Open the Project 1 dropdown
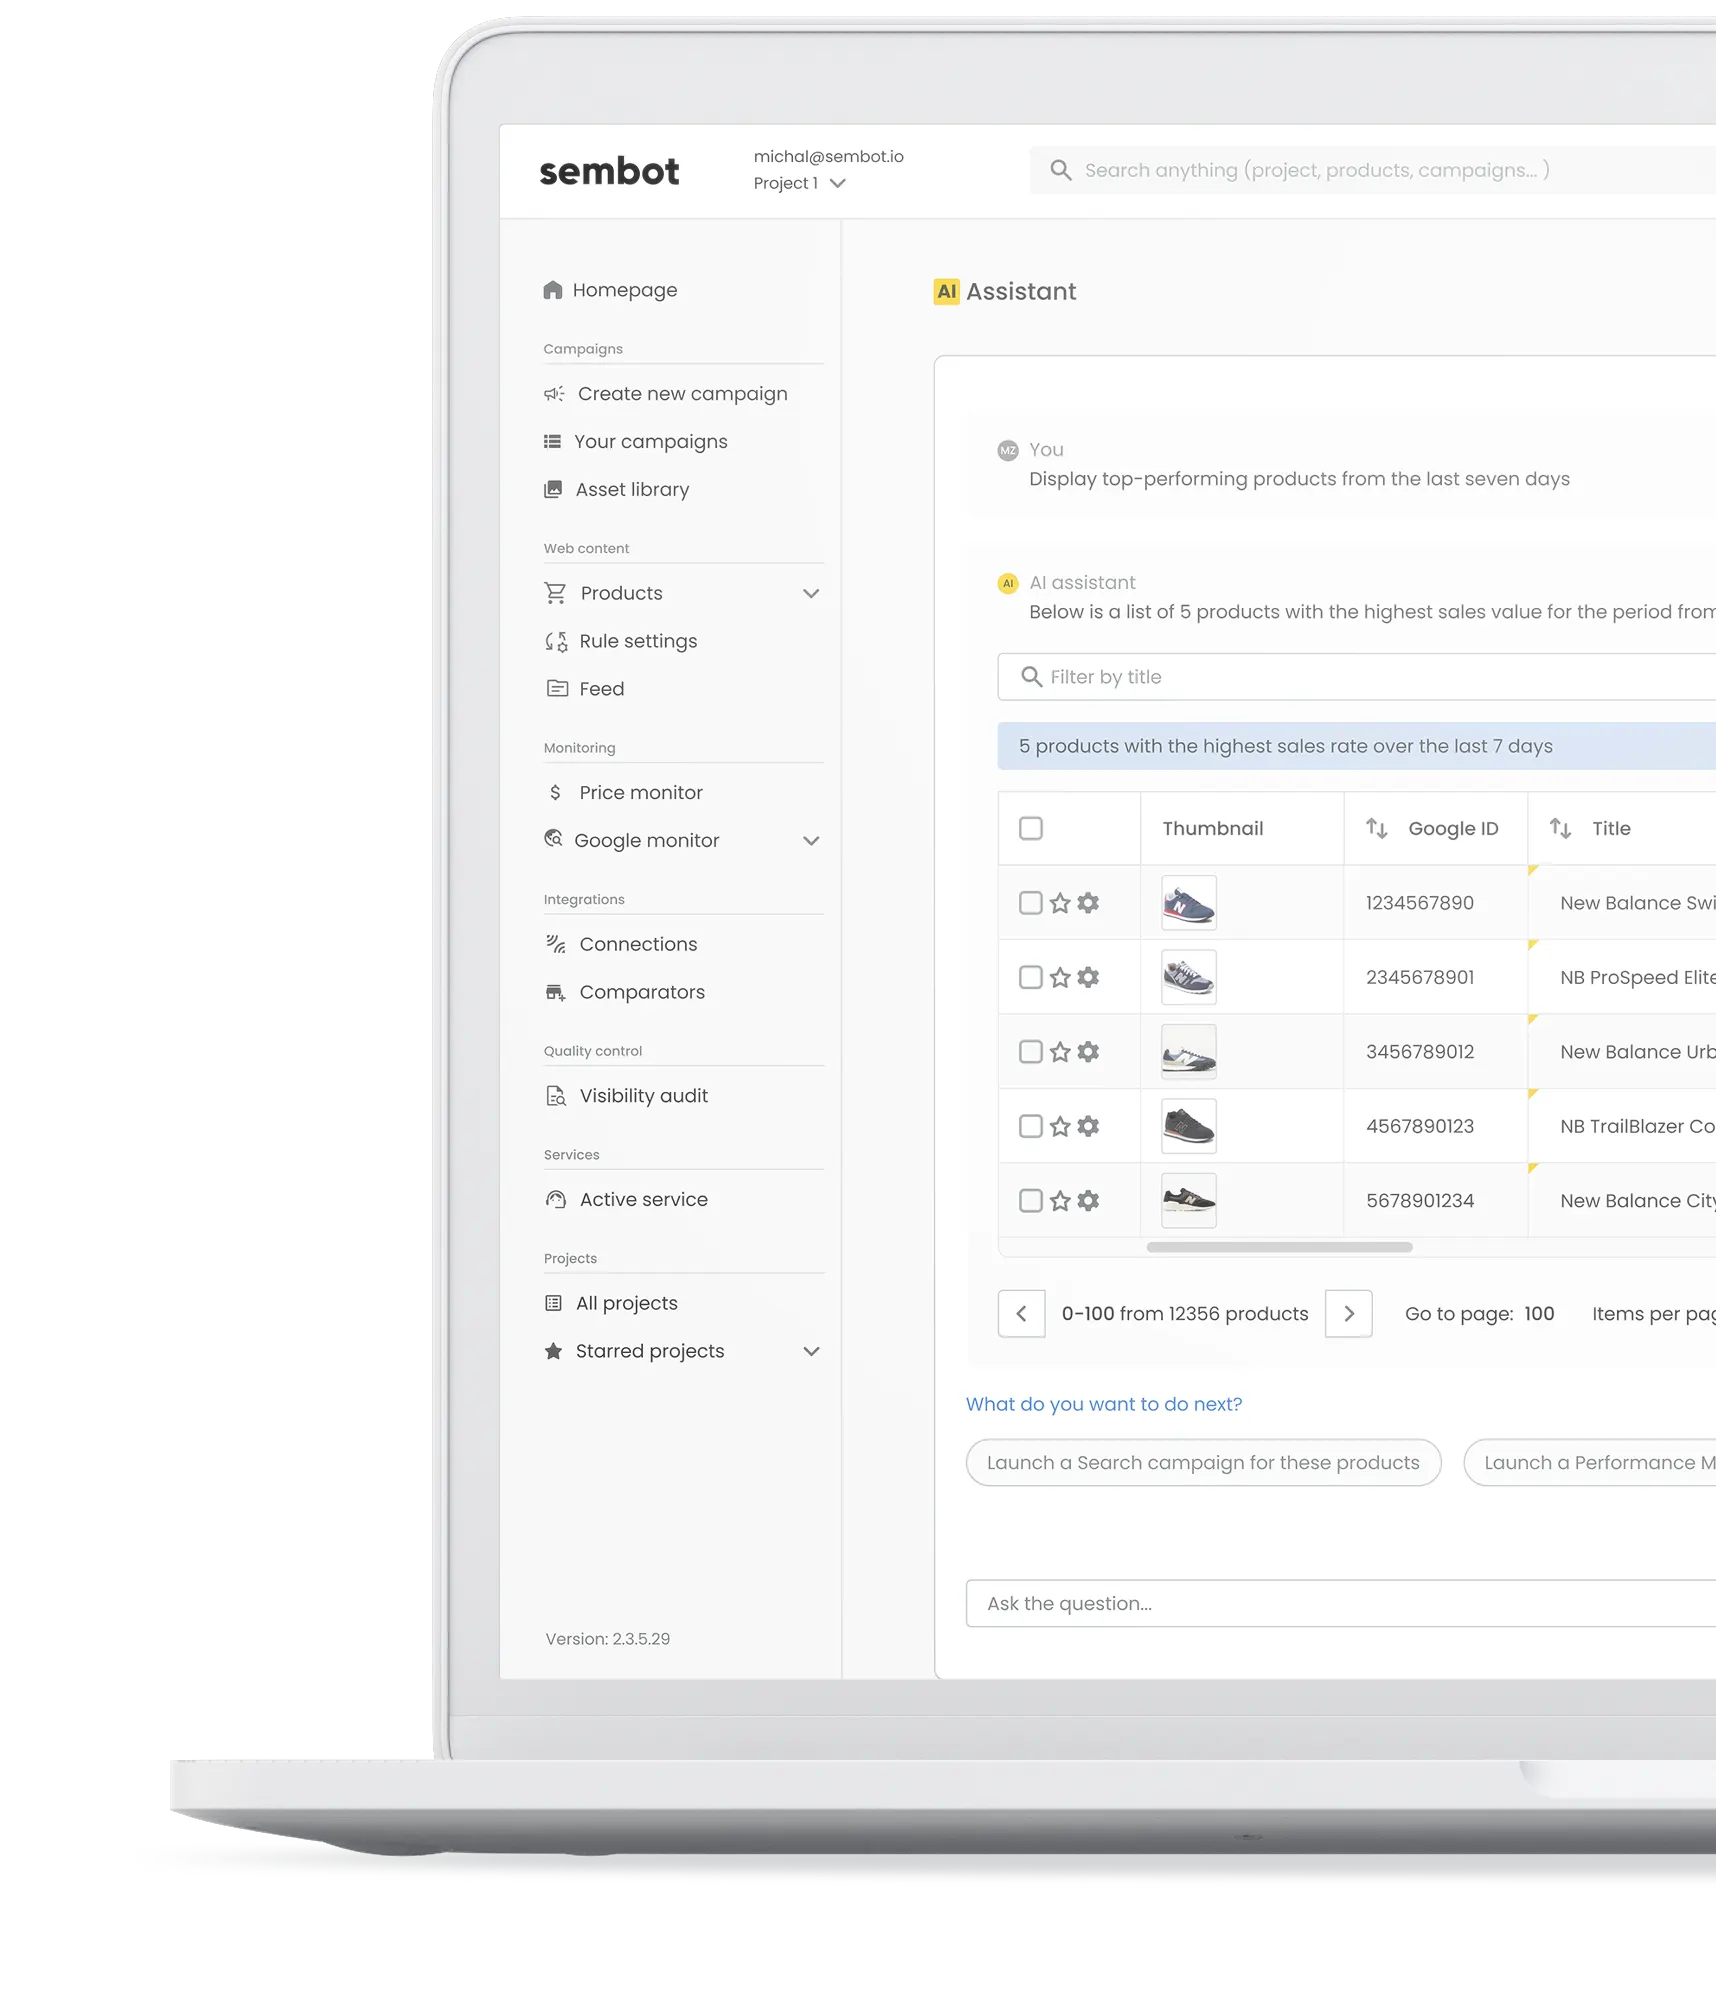 click(x=800, y=183)
